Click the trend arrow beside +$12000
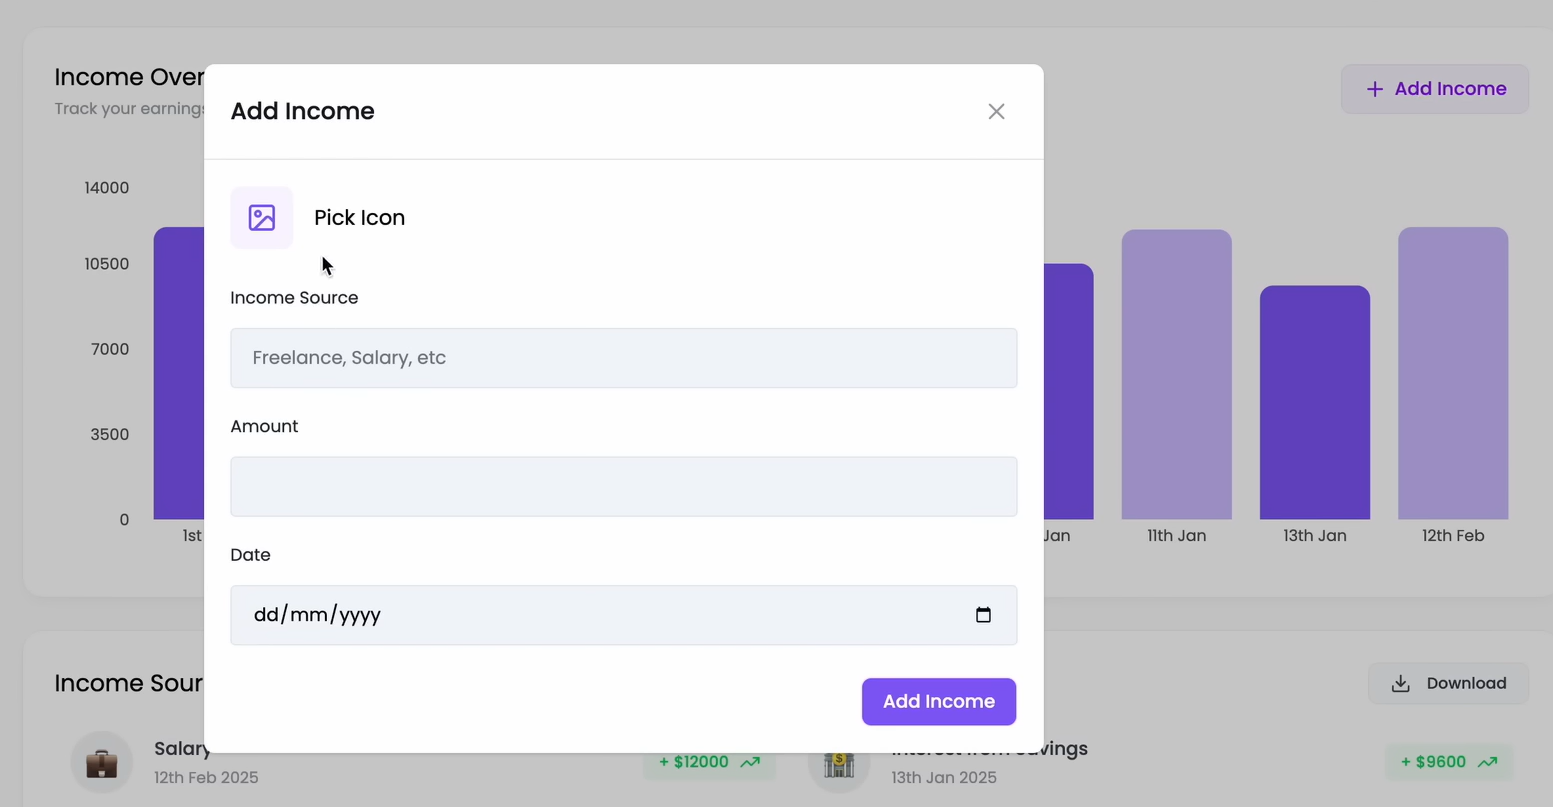The height and width of the screenshot is (807, 1553). click(750, 762)
